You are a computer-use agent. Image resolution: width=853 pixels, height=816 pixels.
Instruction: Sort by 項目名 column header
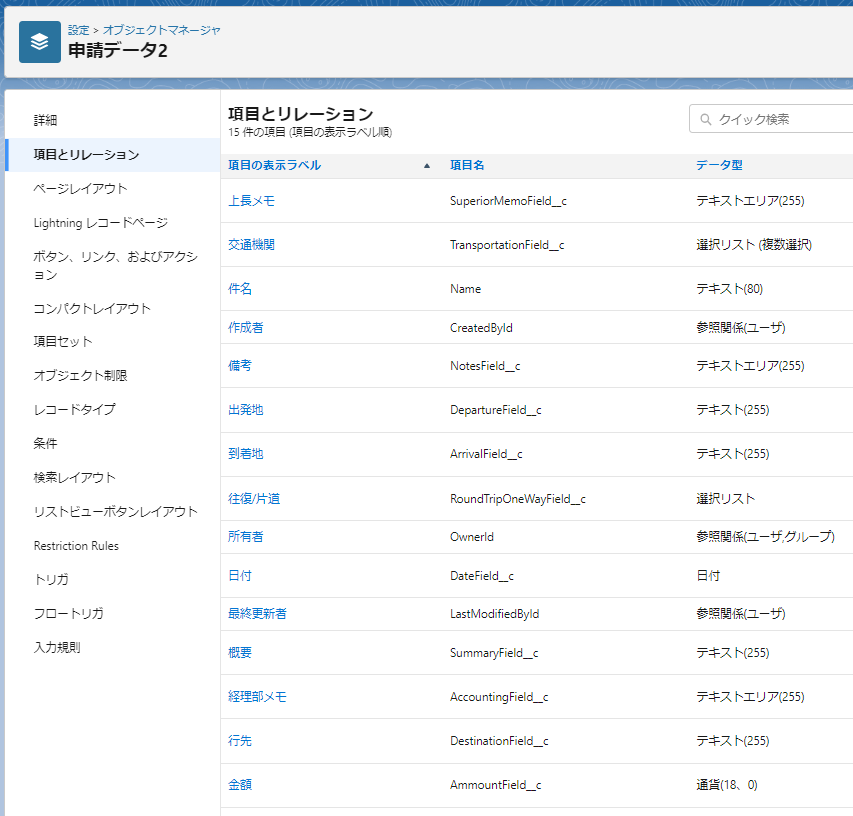click(x=467, y=165)
